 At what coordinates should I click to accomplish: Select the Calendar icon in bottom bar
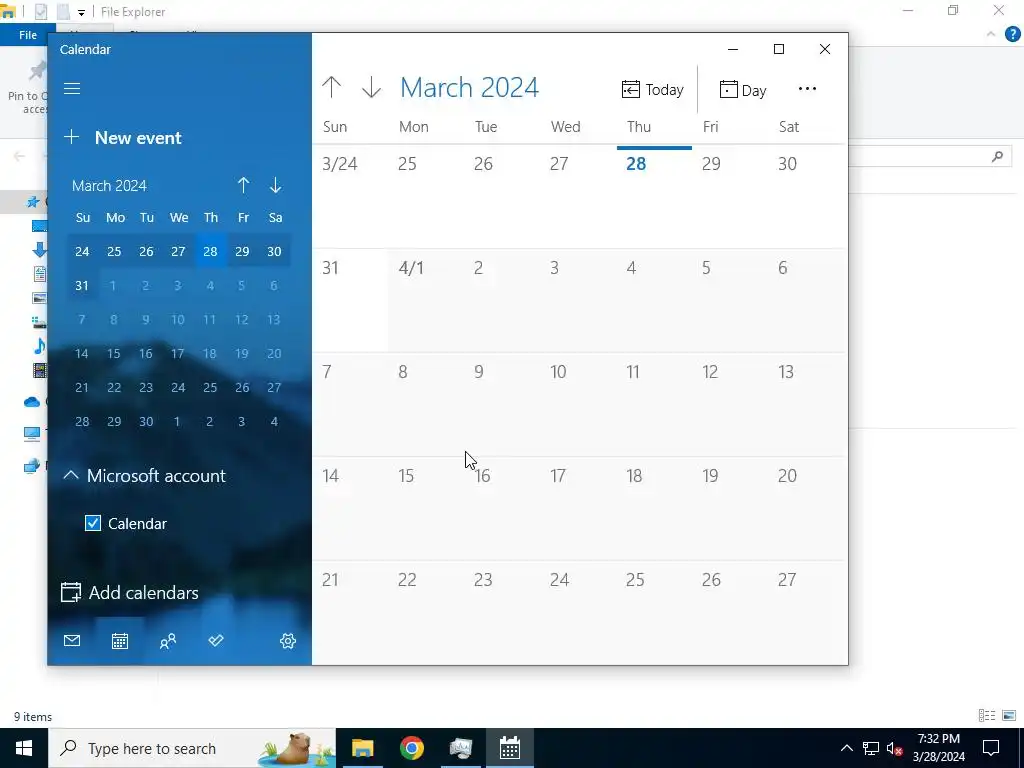(120, 641)
